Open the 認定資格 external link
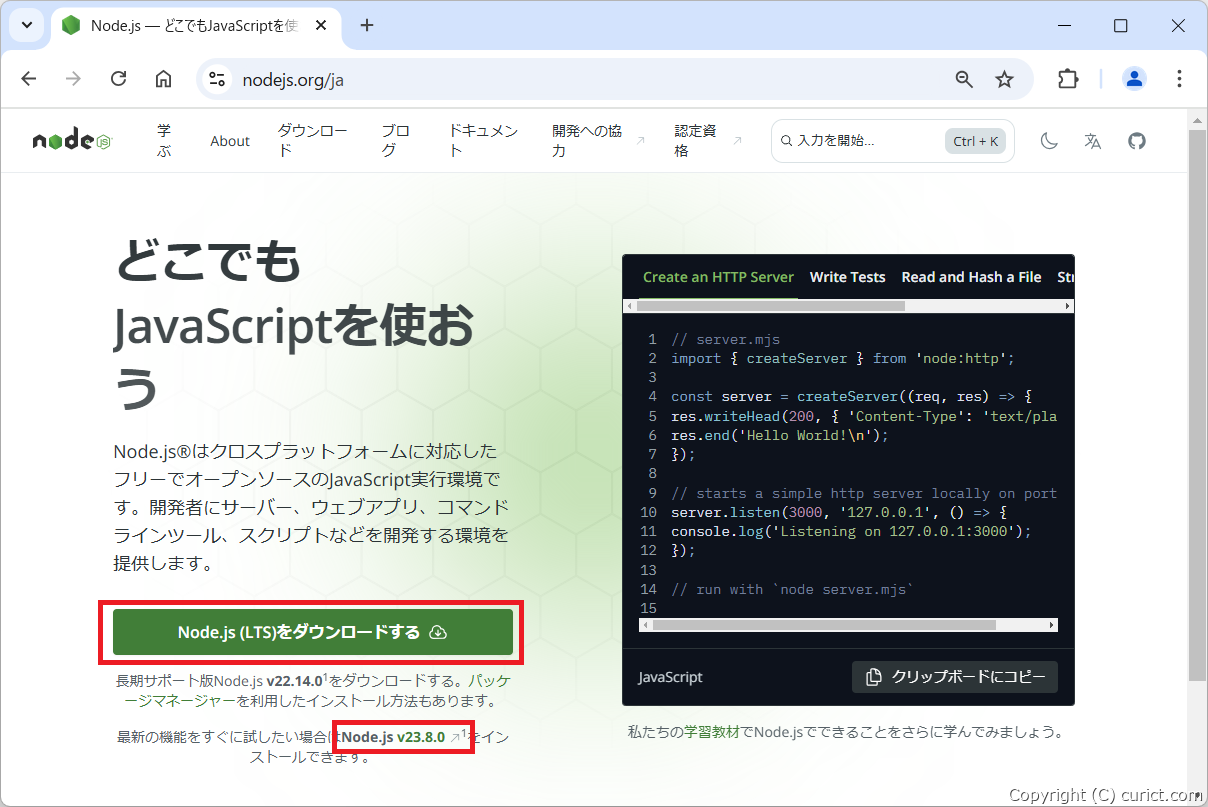 (x=708, y=141)
